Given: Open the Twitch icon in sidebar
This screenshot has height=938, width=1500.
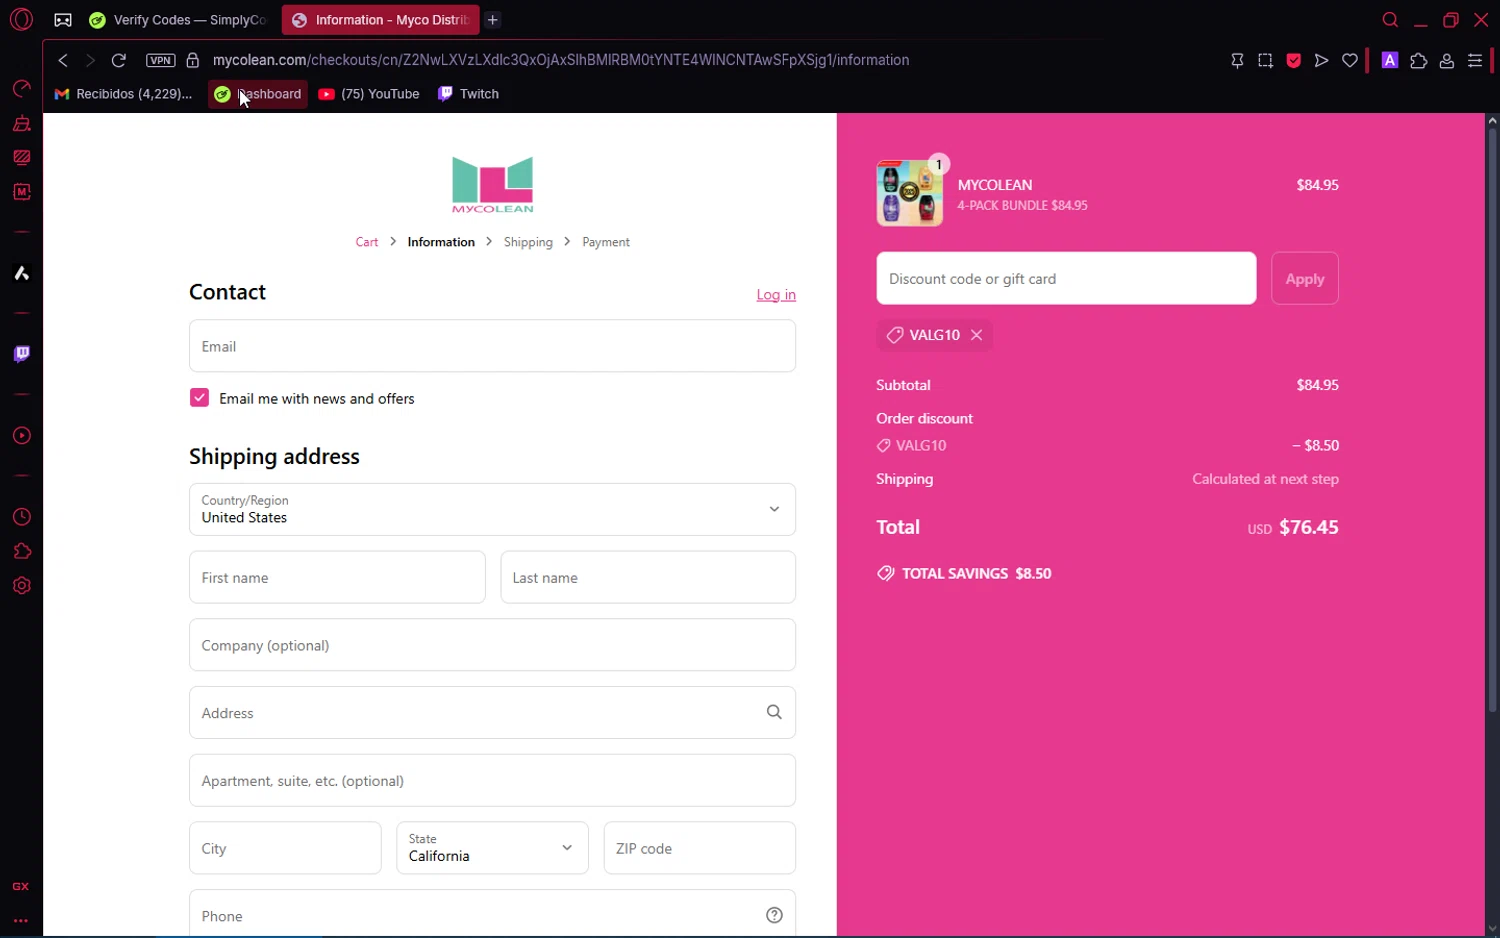Looking at the screenshot, I should [x=21, y=354].
